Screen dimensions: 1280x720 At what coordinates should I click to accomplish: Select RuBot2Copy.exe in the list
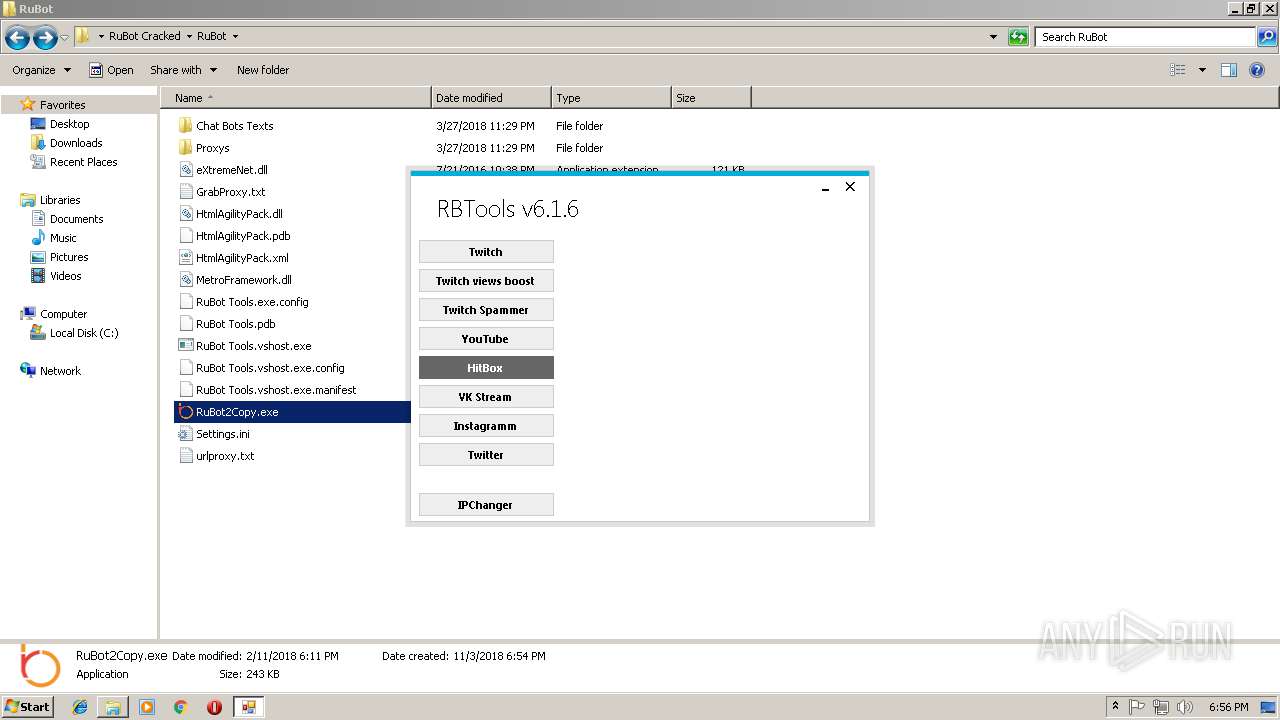tap(291, 412)
